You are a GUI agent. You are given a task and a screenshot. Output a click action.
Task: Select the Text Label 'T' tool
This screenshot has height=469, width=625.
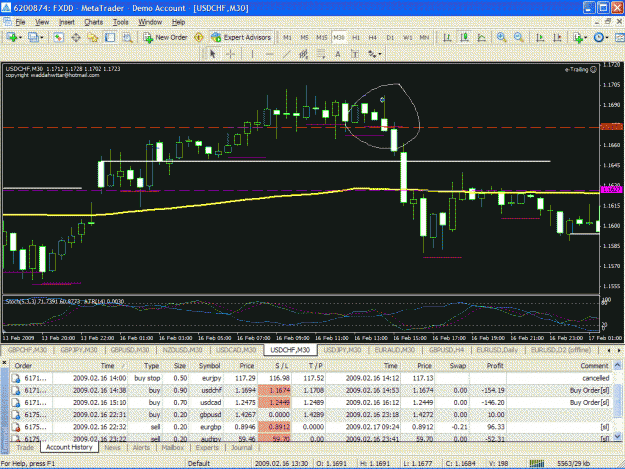point(355,54)
